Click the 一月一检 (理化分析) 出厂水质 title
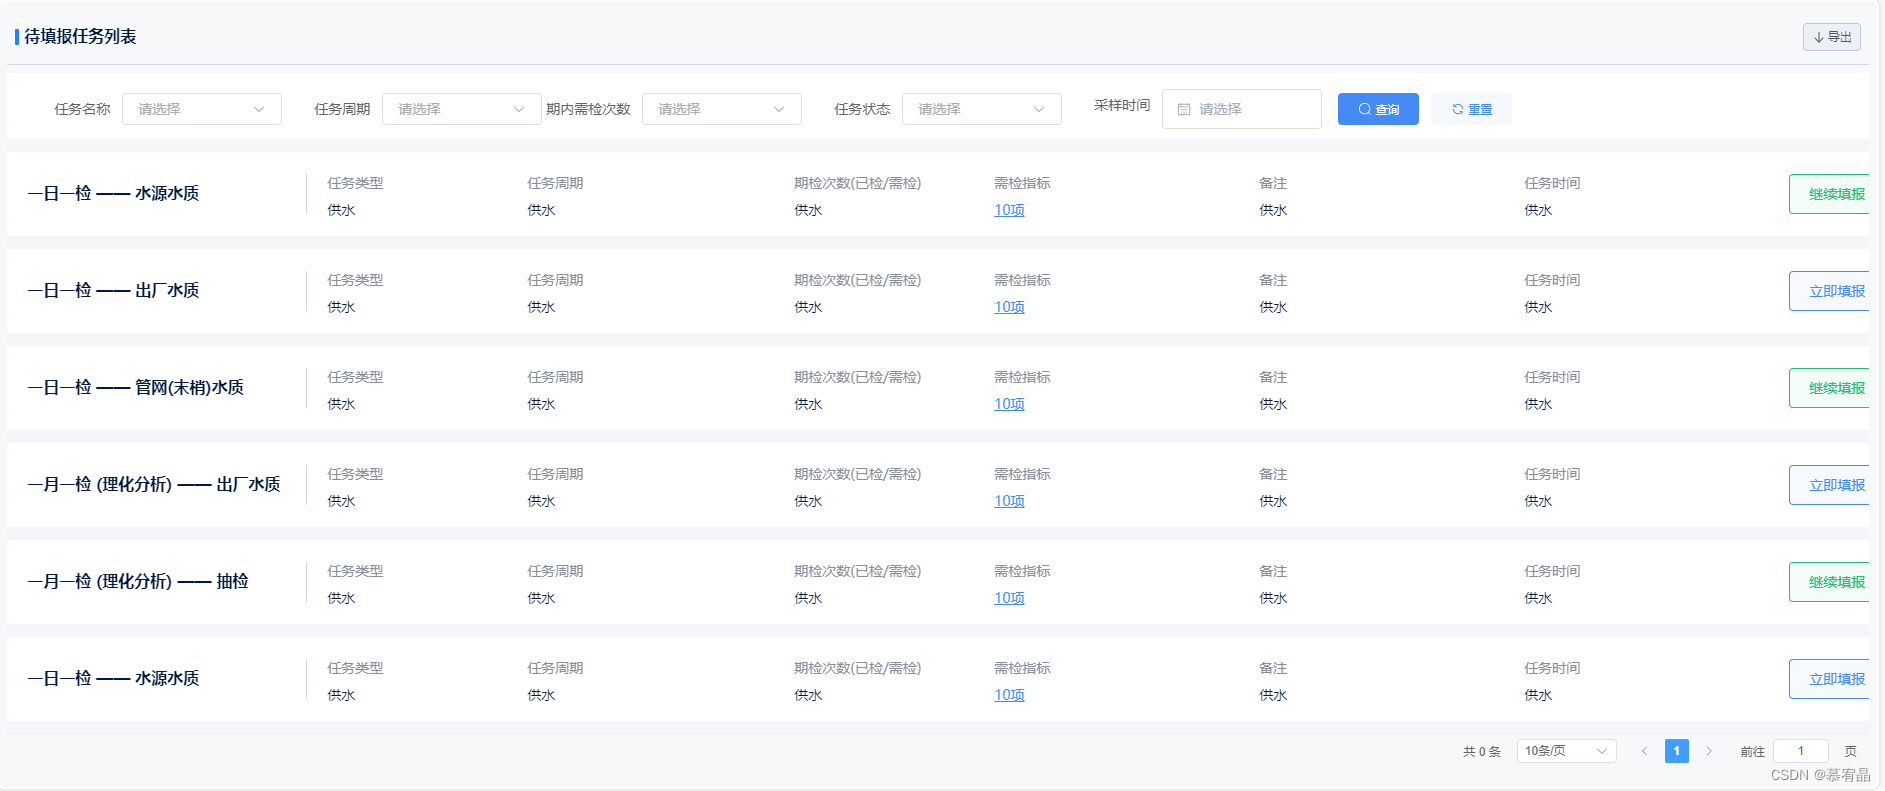This screenshot has height=791, width=1885. click(154, 484)
